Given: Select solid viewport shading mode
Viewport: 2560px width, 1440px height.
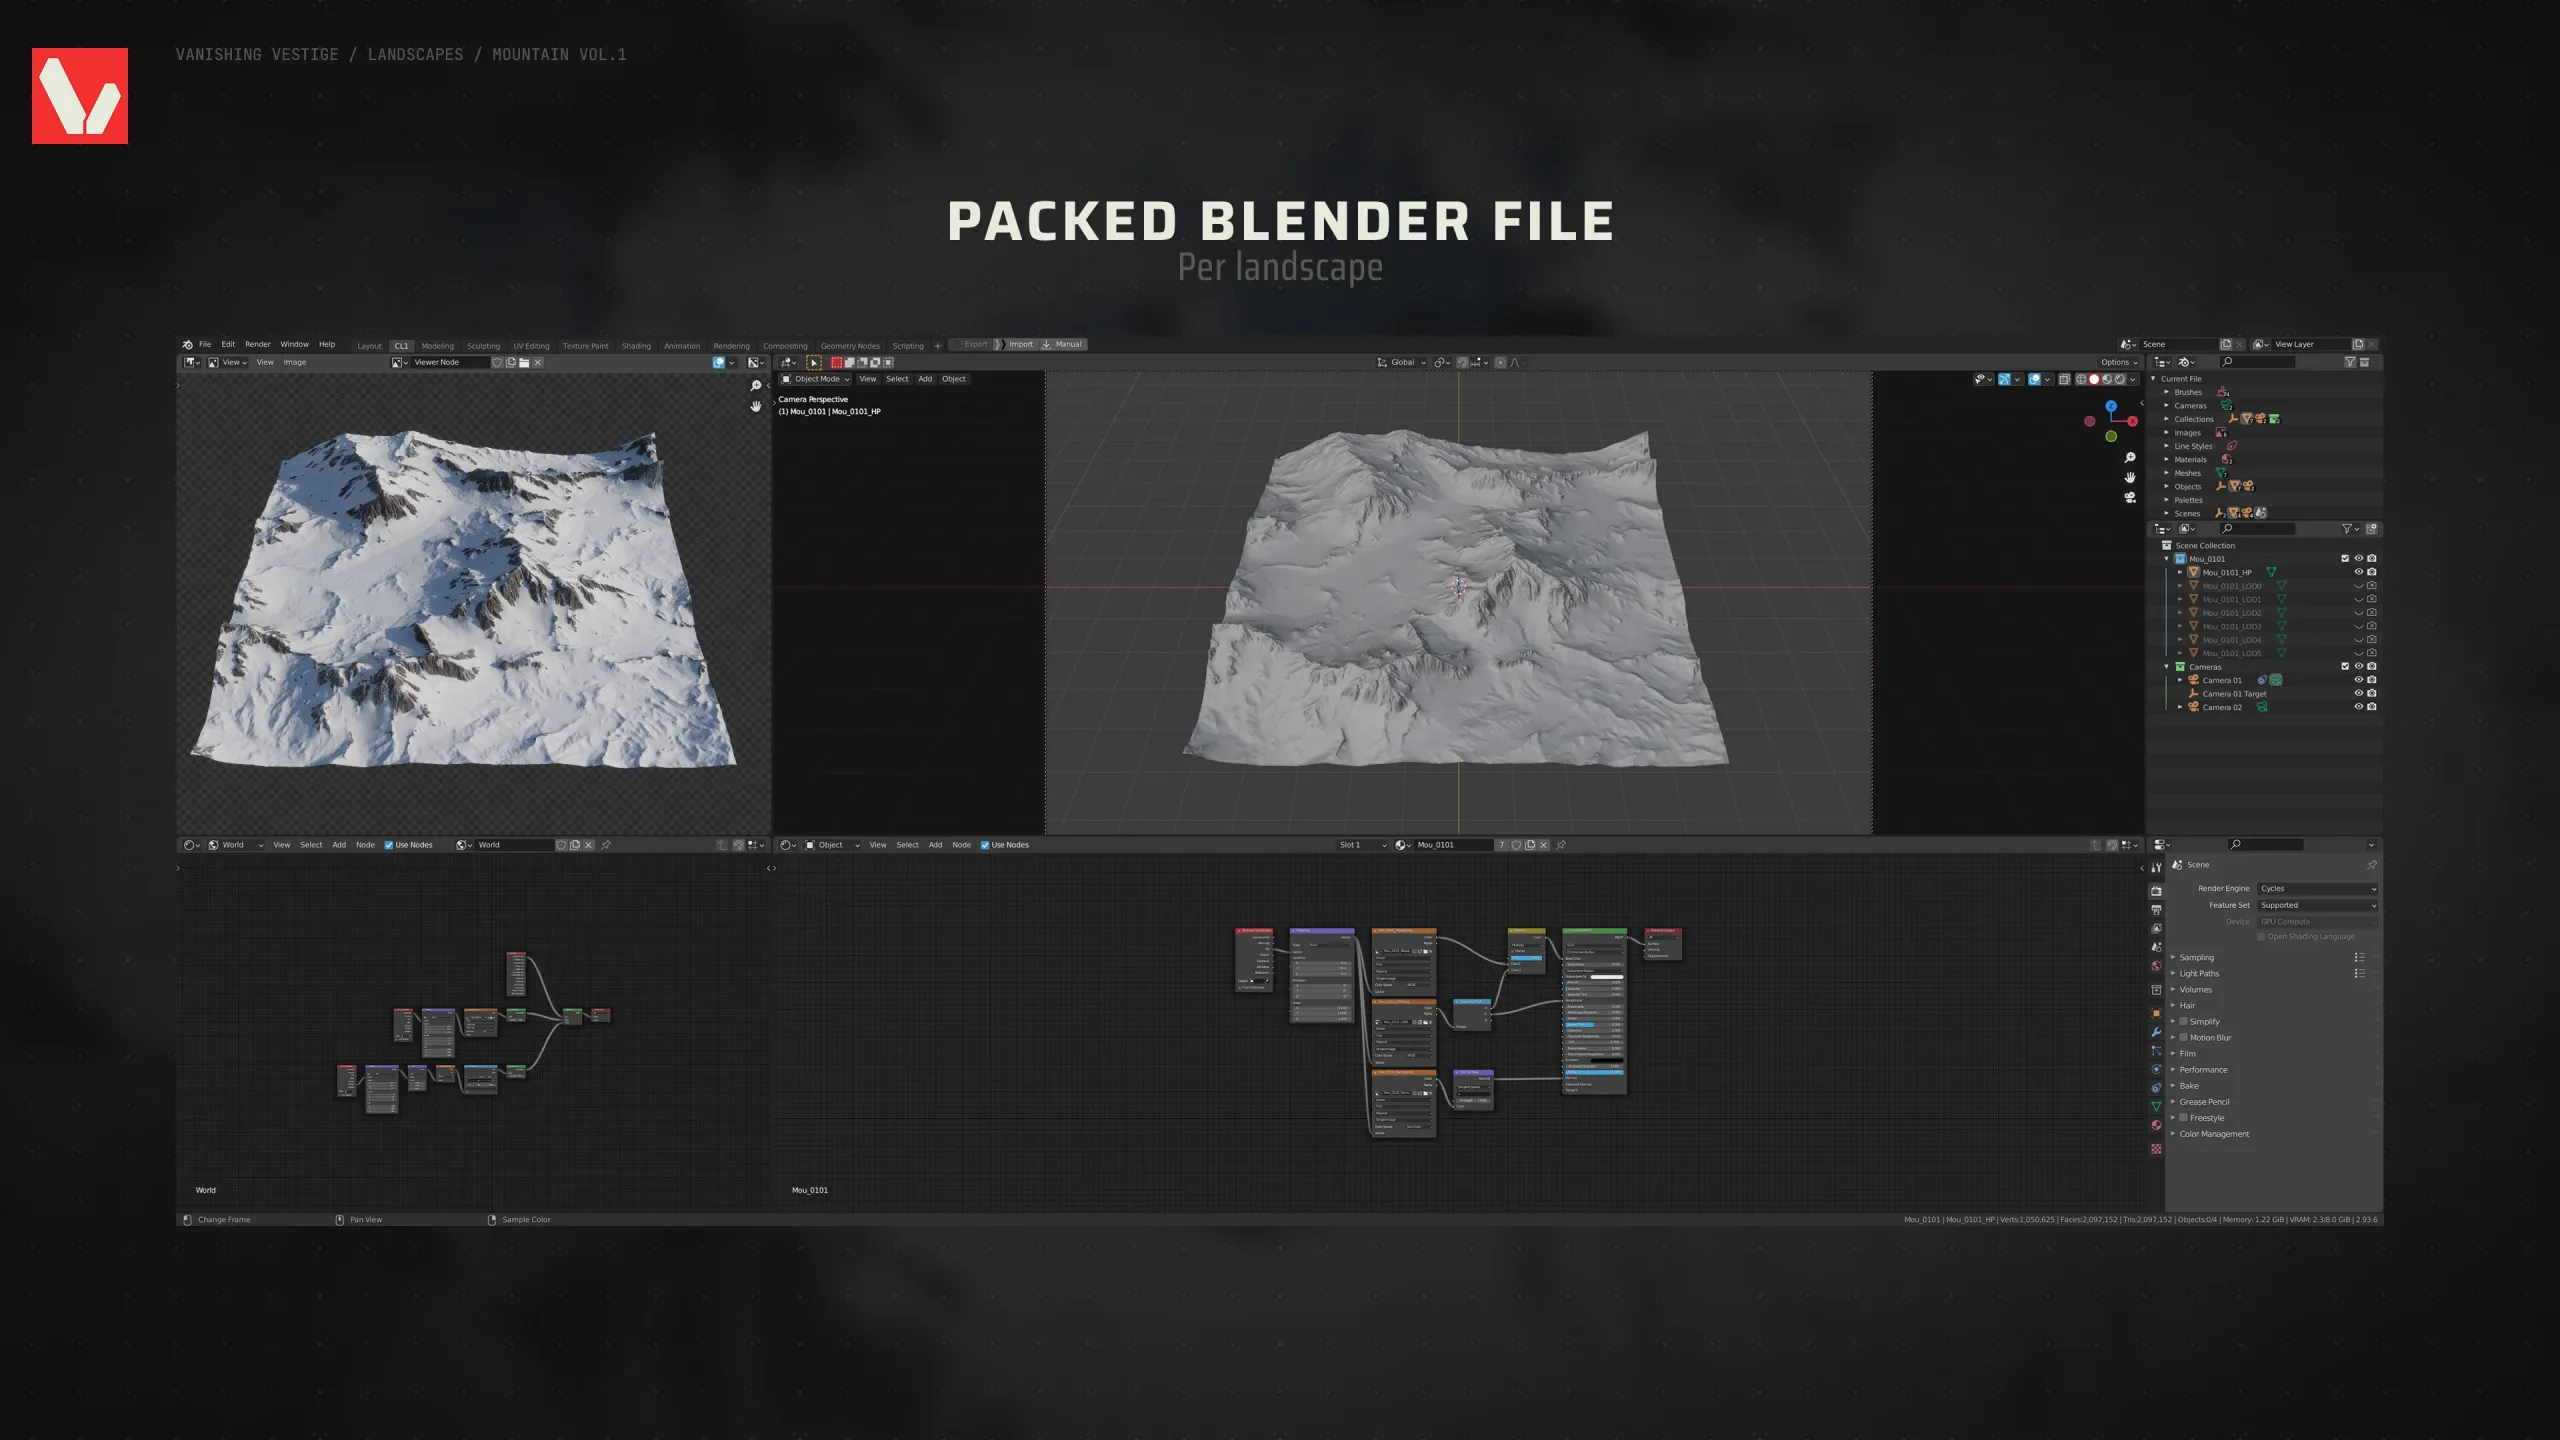Looking at the screenshot, I should 2094,379.
